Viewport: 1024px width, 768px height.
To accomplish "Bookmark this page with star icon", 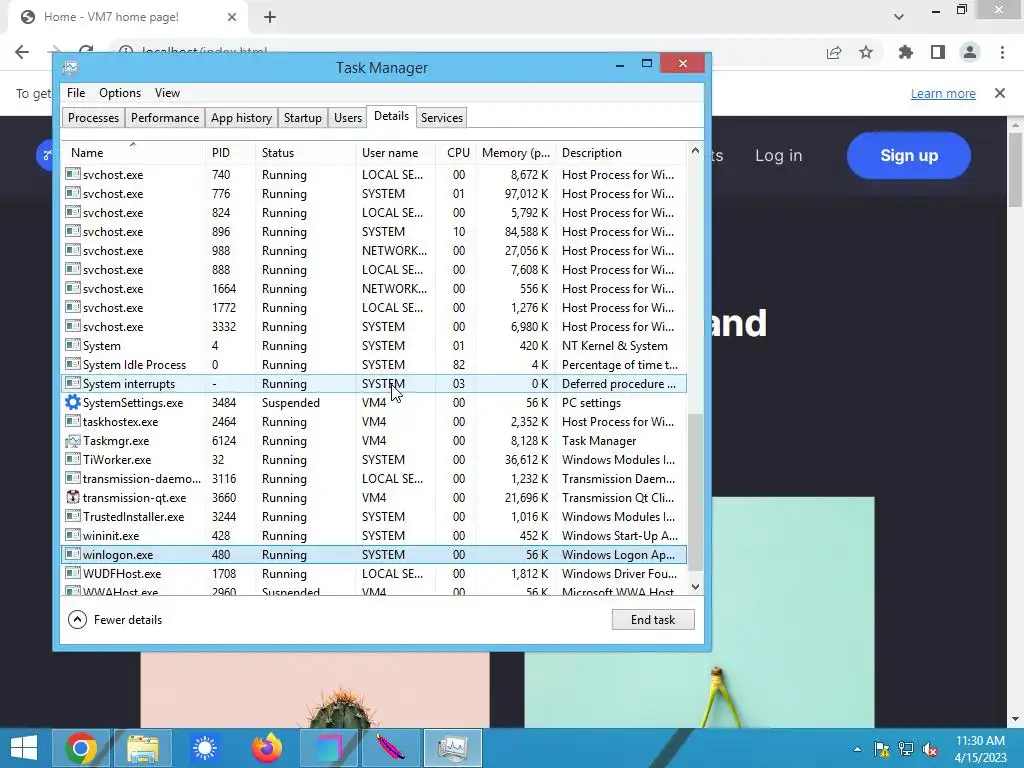I will tap(866, 52).
